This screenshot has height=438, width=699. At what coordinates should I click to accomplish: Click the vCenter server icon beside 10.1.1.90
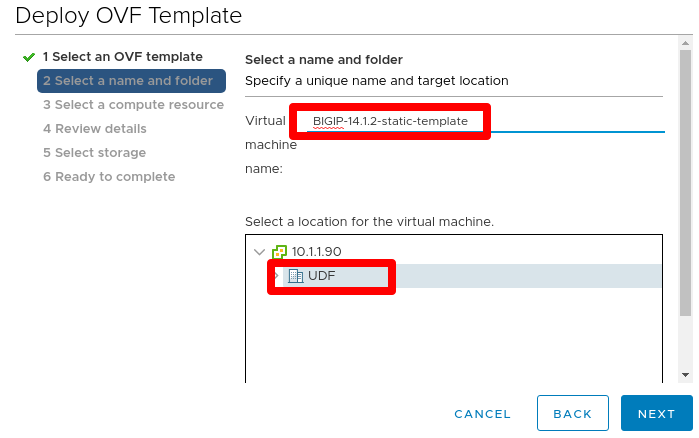[280, 252]
